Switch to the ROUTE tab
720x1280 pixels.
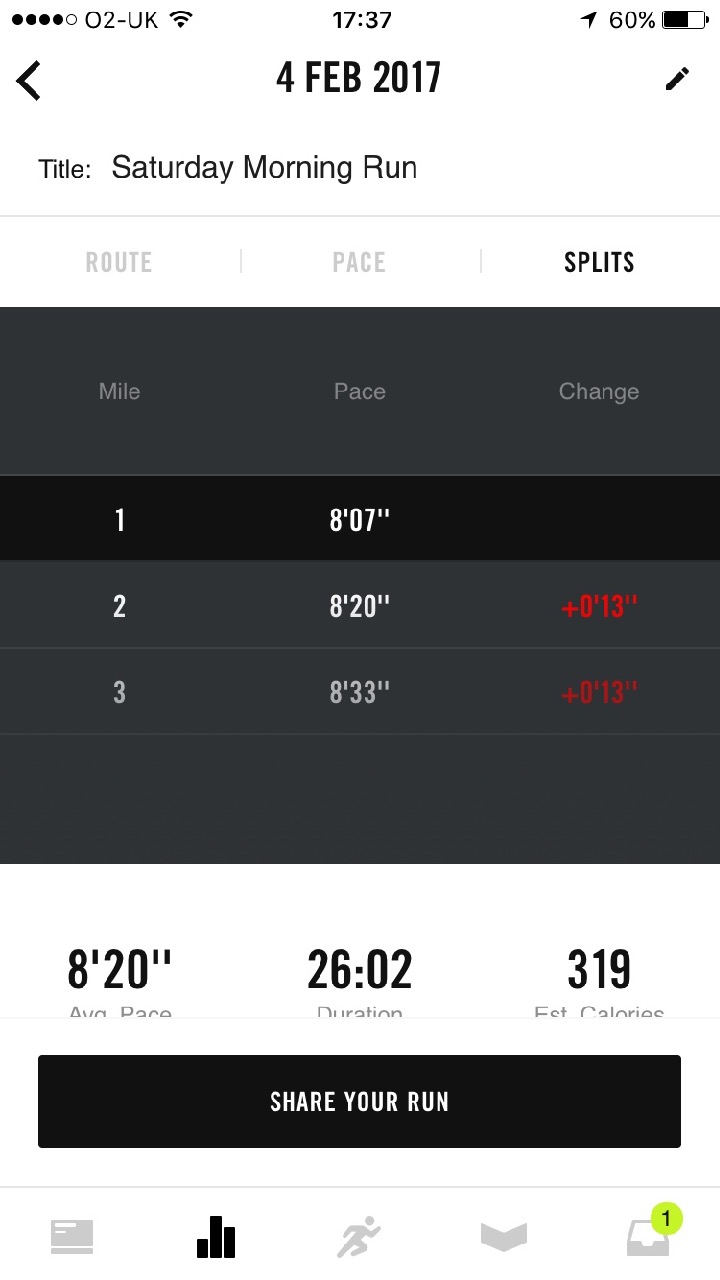[x=119, y=262]
